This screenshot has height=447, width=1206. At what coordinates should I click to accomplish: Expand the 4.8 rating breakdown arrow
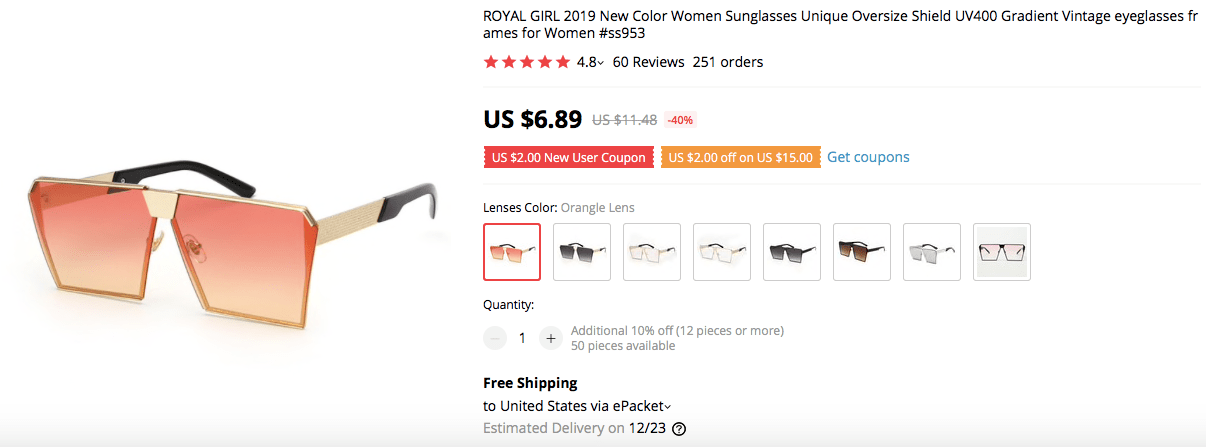(600, 63)
